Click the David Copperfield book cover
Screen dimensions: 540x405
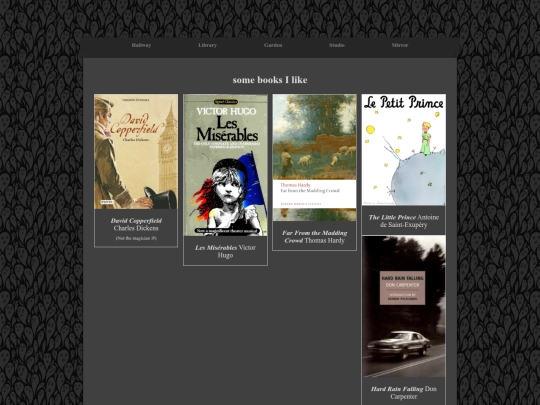click(x=136, y=152)
